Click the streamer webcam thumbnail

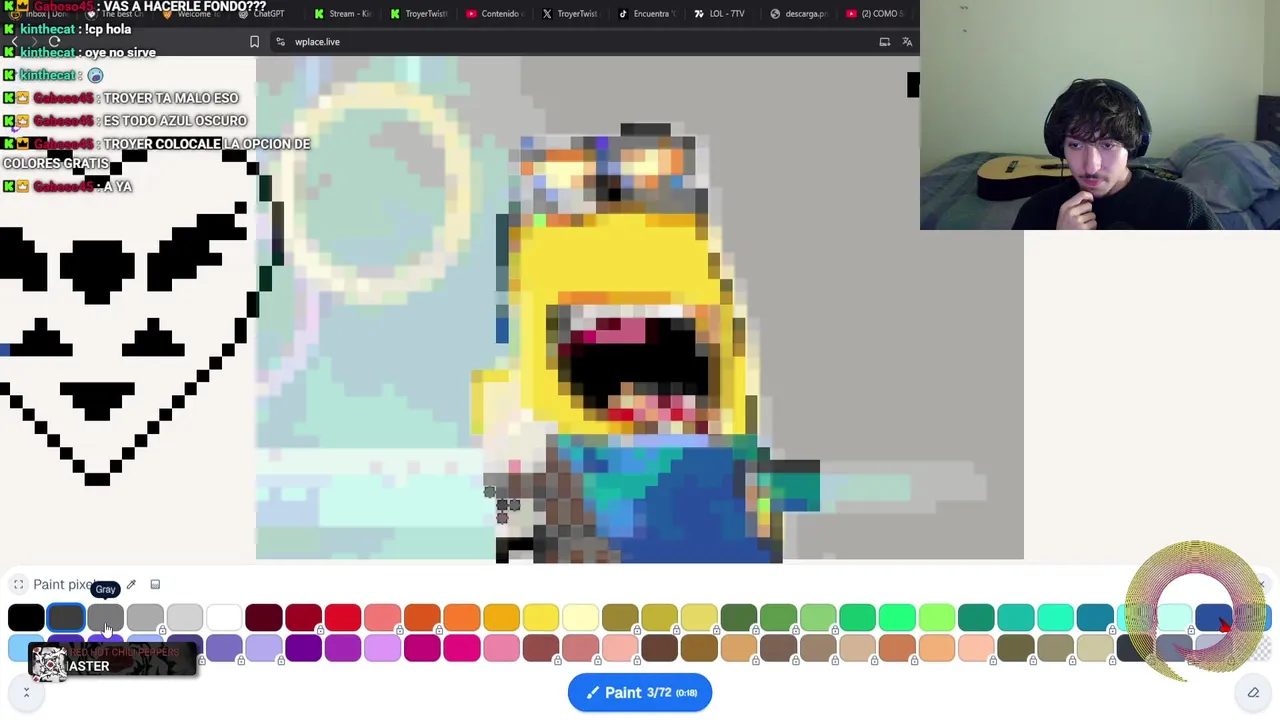click(1100, 115)
